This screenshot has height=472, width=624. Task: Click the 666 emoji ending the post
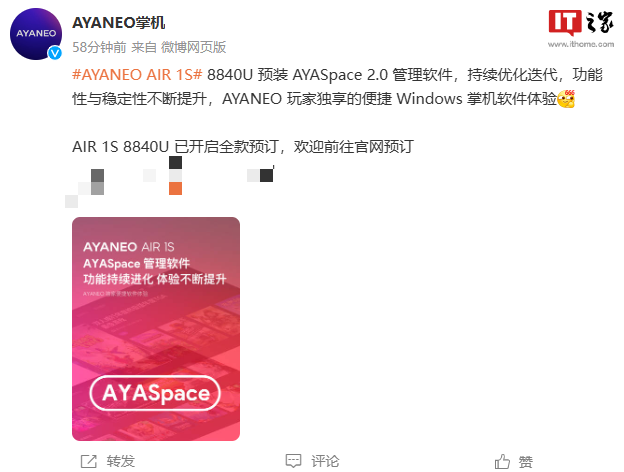tap(566, 99)
